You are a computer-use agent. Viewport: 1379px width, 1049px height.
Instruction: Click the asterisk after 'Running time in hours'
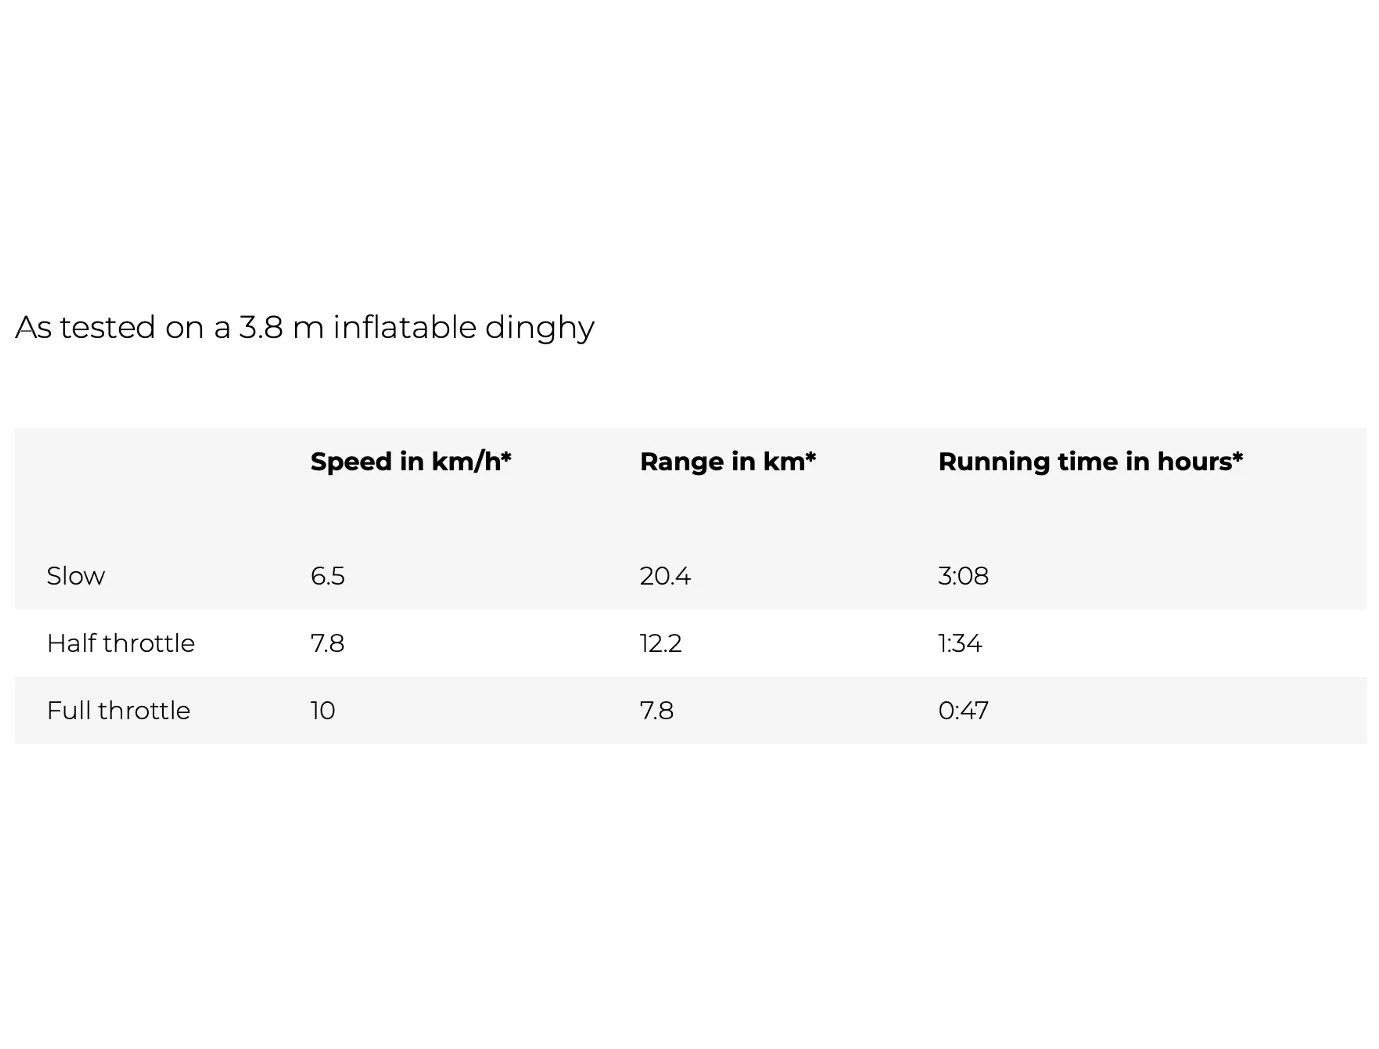1238,457
